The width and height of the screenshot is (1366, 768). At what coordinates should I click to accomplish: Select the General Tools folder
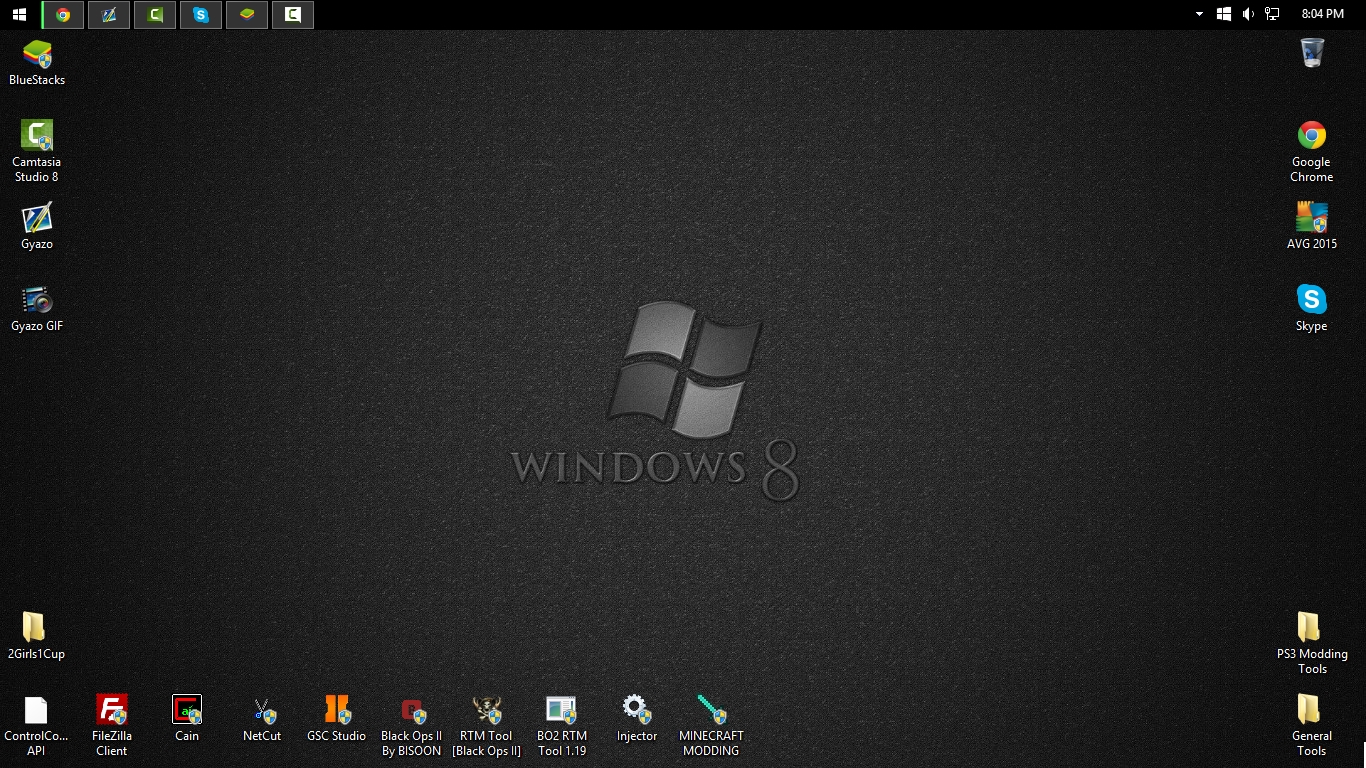1312,725
